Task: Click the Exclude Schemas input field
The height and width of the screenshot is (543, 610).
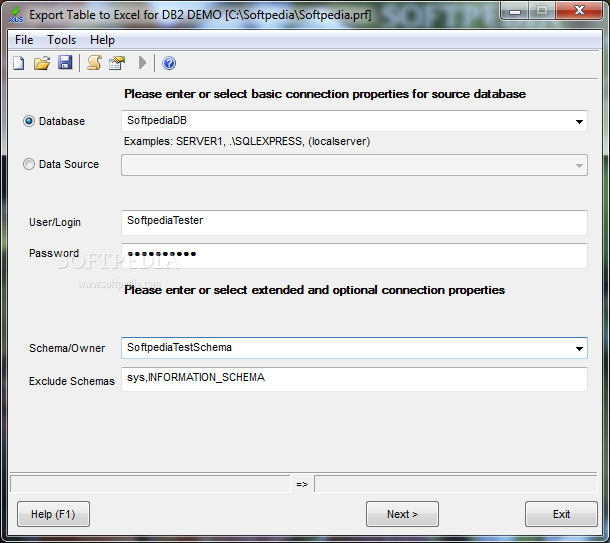Action: coord(354,379)
